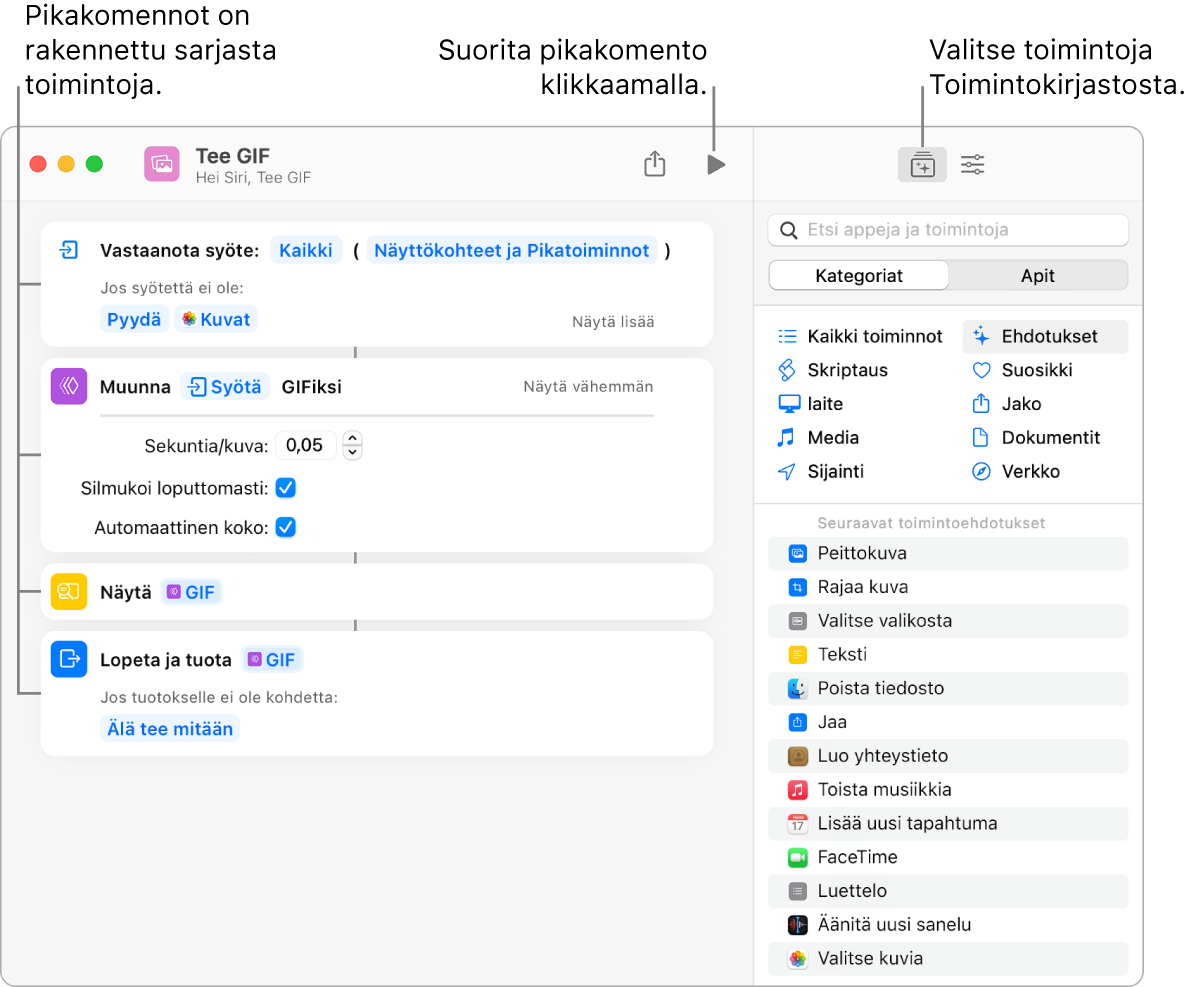Change the 'Älä tee mitään' output setting

pos(169,728)
